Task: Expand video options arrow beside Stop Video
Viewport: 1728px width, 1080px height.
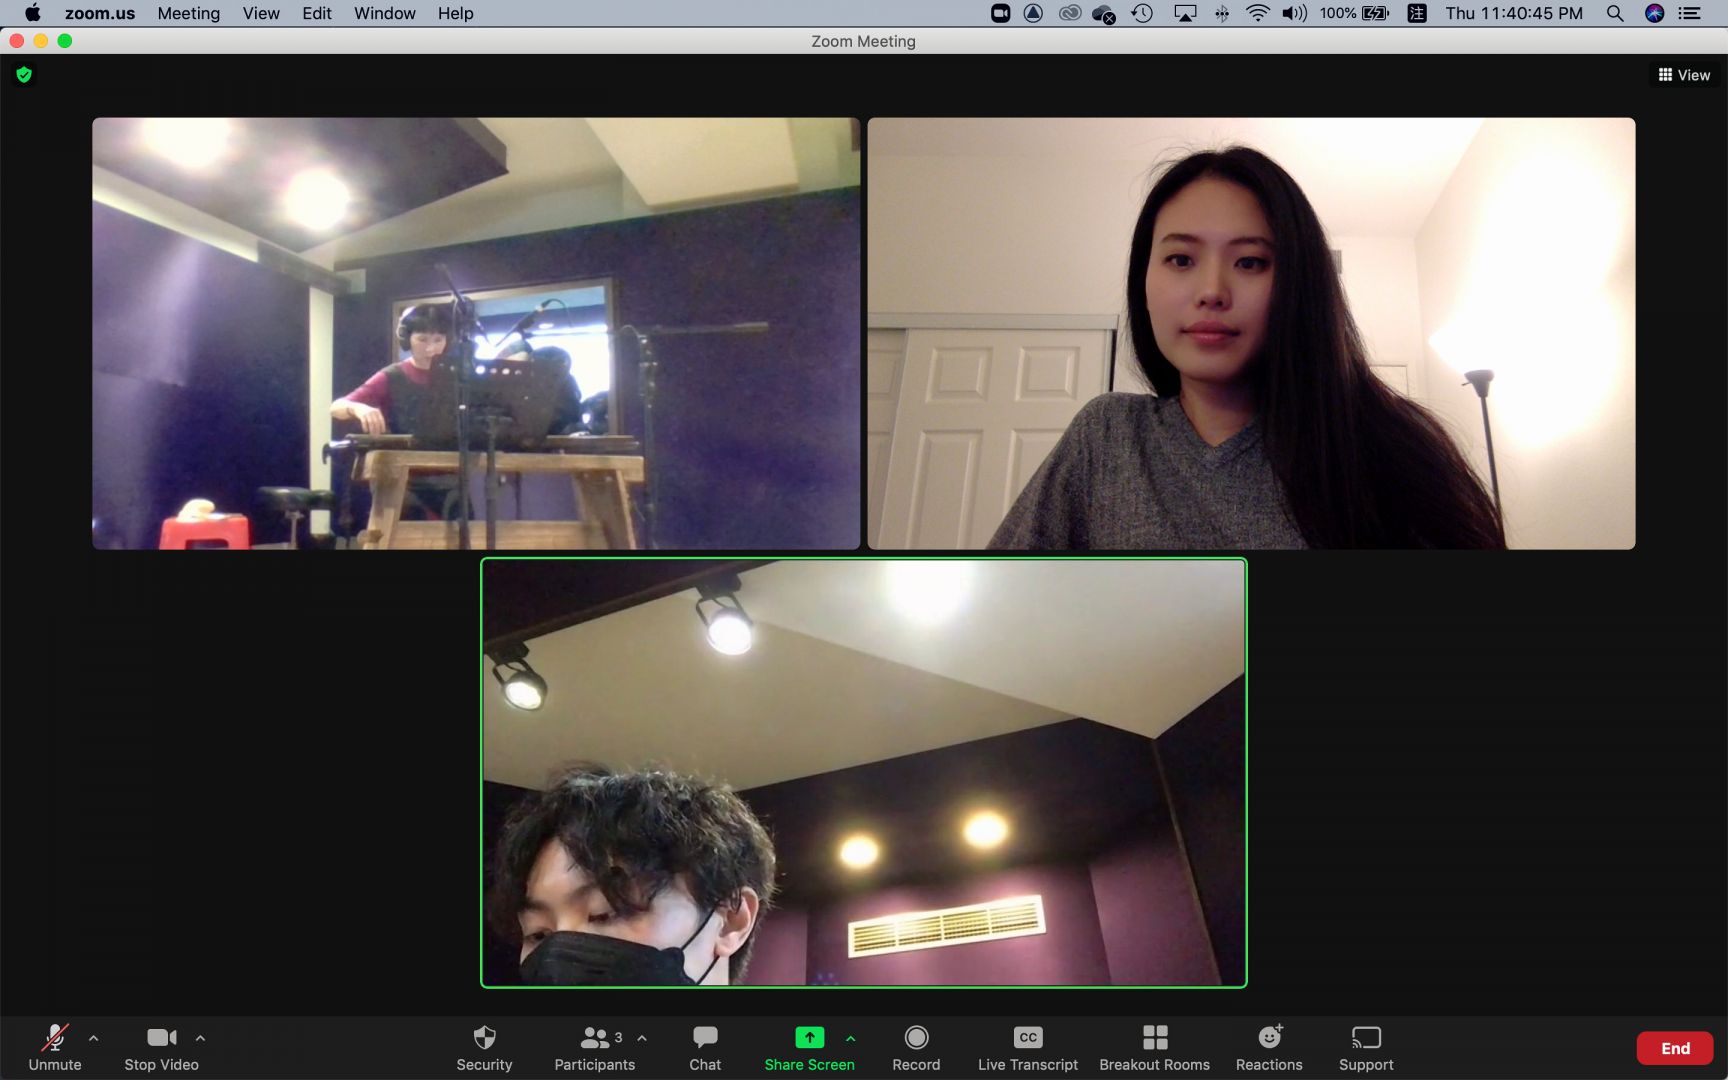Action: coord(200,1038)
